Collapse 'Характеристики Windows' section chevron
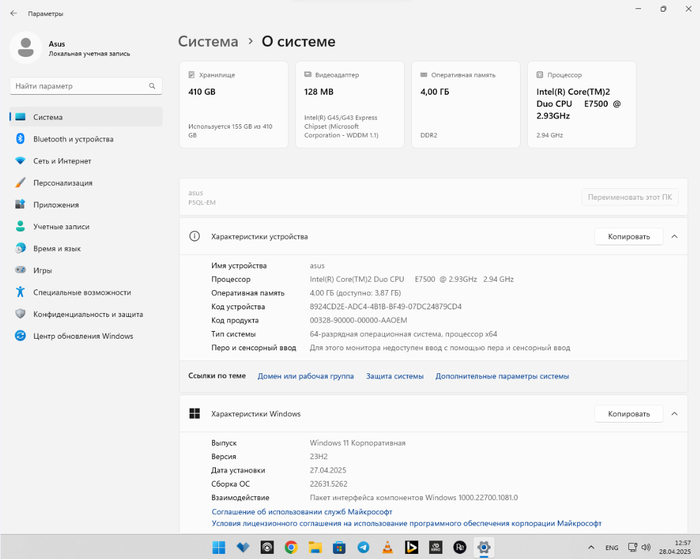The width and height of the screenshot is (700, 559). (675, 414)
